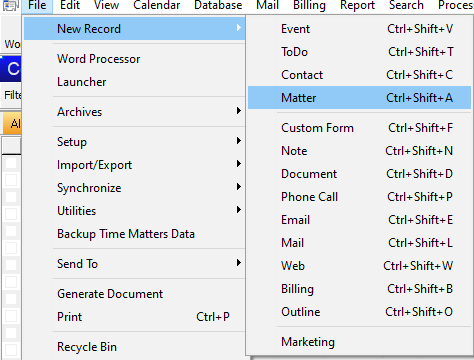Image resolution: width=474 pixels, height=360 pixels.
Task: Open the Calendar menu
Action: (157, 5)
